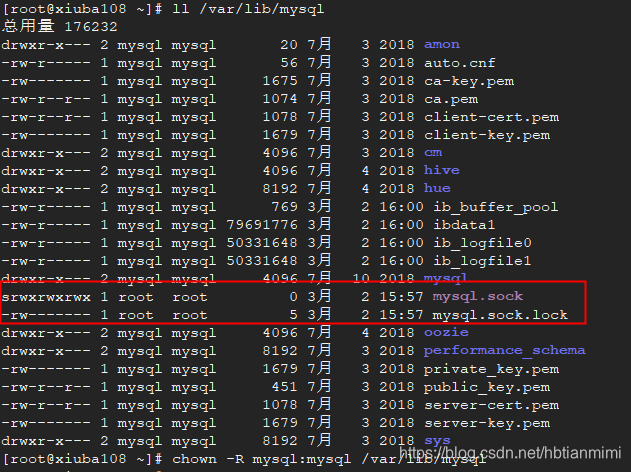
Task: Click the time 15:57 on mysql.sock row
Action: tap(401, 297)
